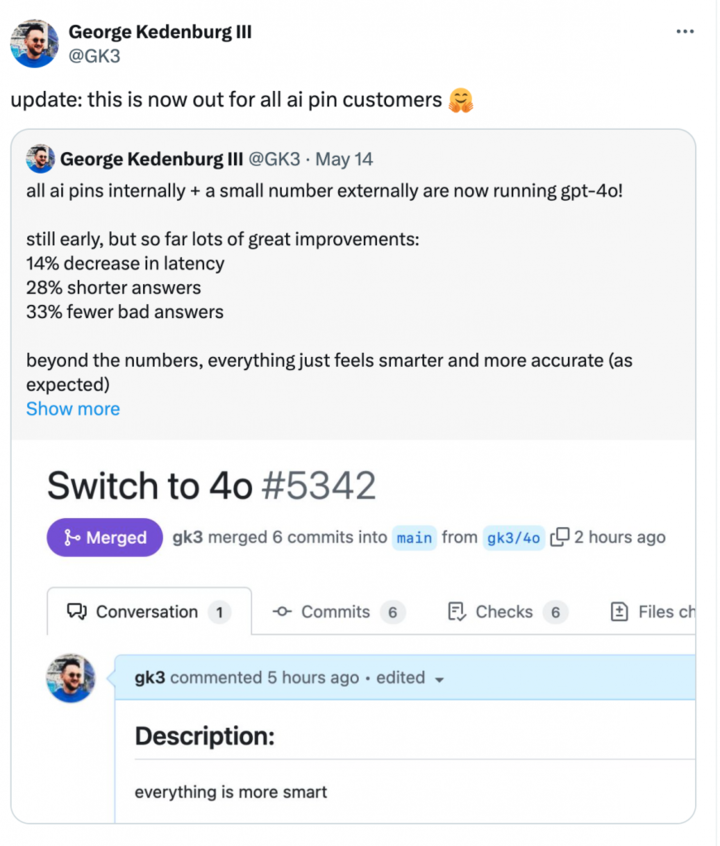Click the small avatar in quoted tweet
Viewport: 720px width, 846px height.
[40, 159]
